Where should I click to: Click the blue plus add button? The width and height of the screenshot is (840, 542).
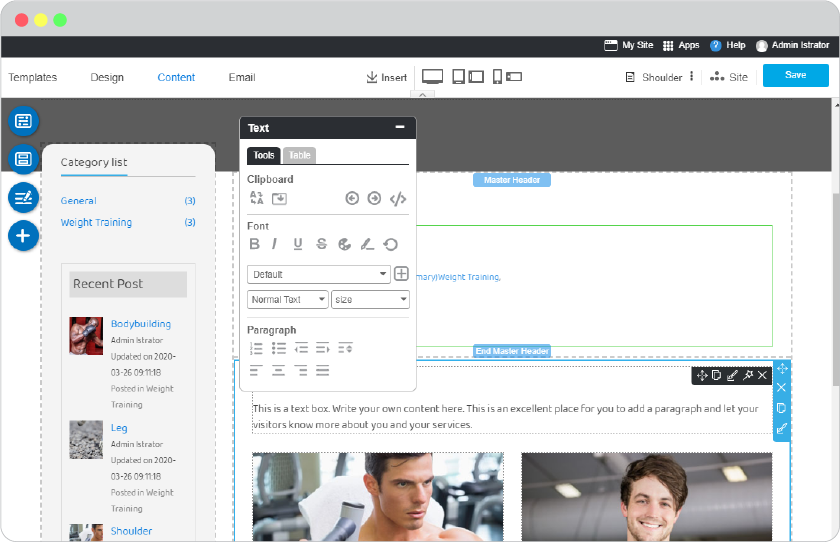point(23,236)
